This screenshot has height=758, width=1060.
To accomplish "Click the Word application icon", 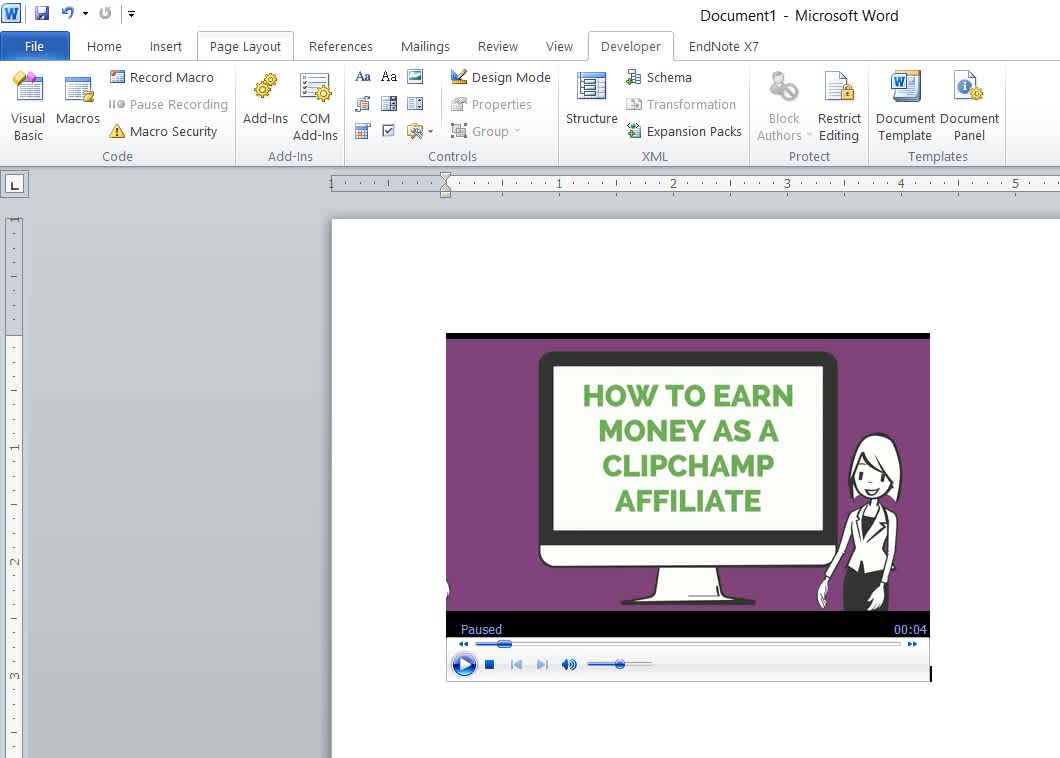I will pyautogui.click(x=11, y=13).
